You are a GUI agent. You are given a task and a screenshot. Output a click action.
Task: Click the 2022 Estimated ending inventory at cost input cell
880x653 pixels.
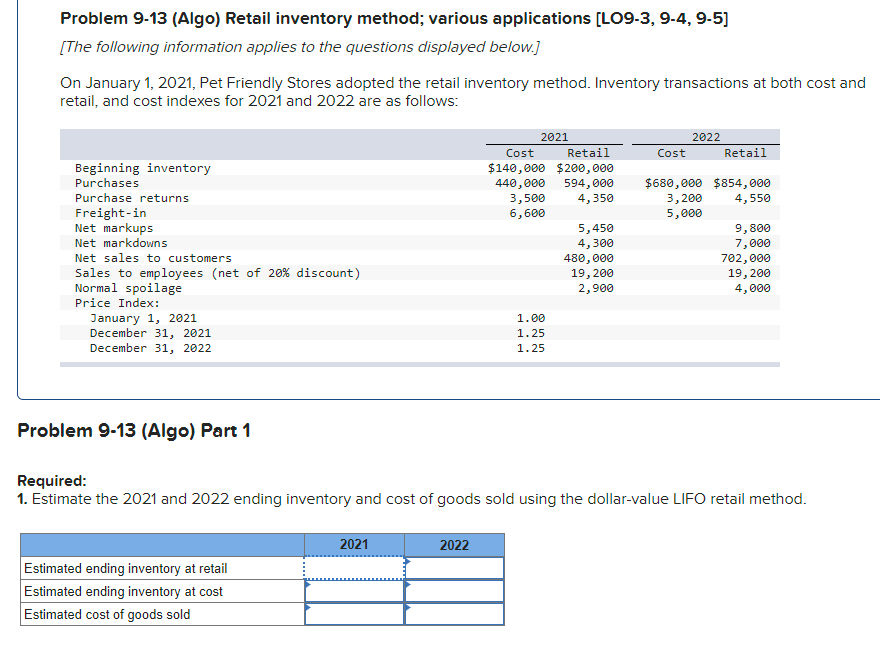click(453, 590)
